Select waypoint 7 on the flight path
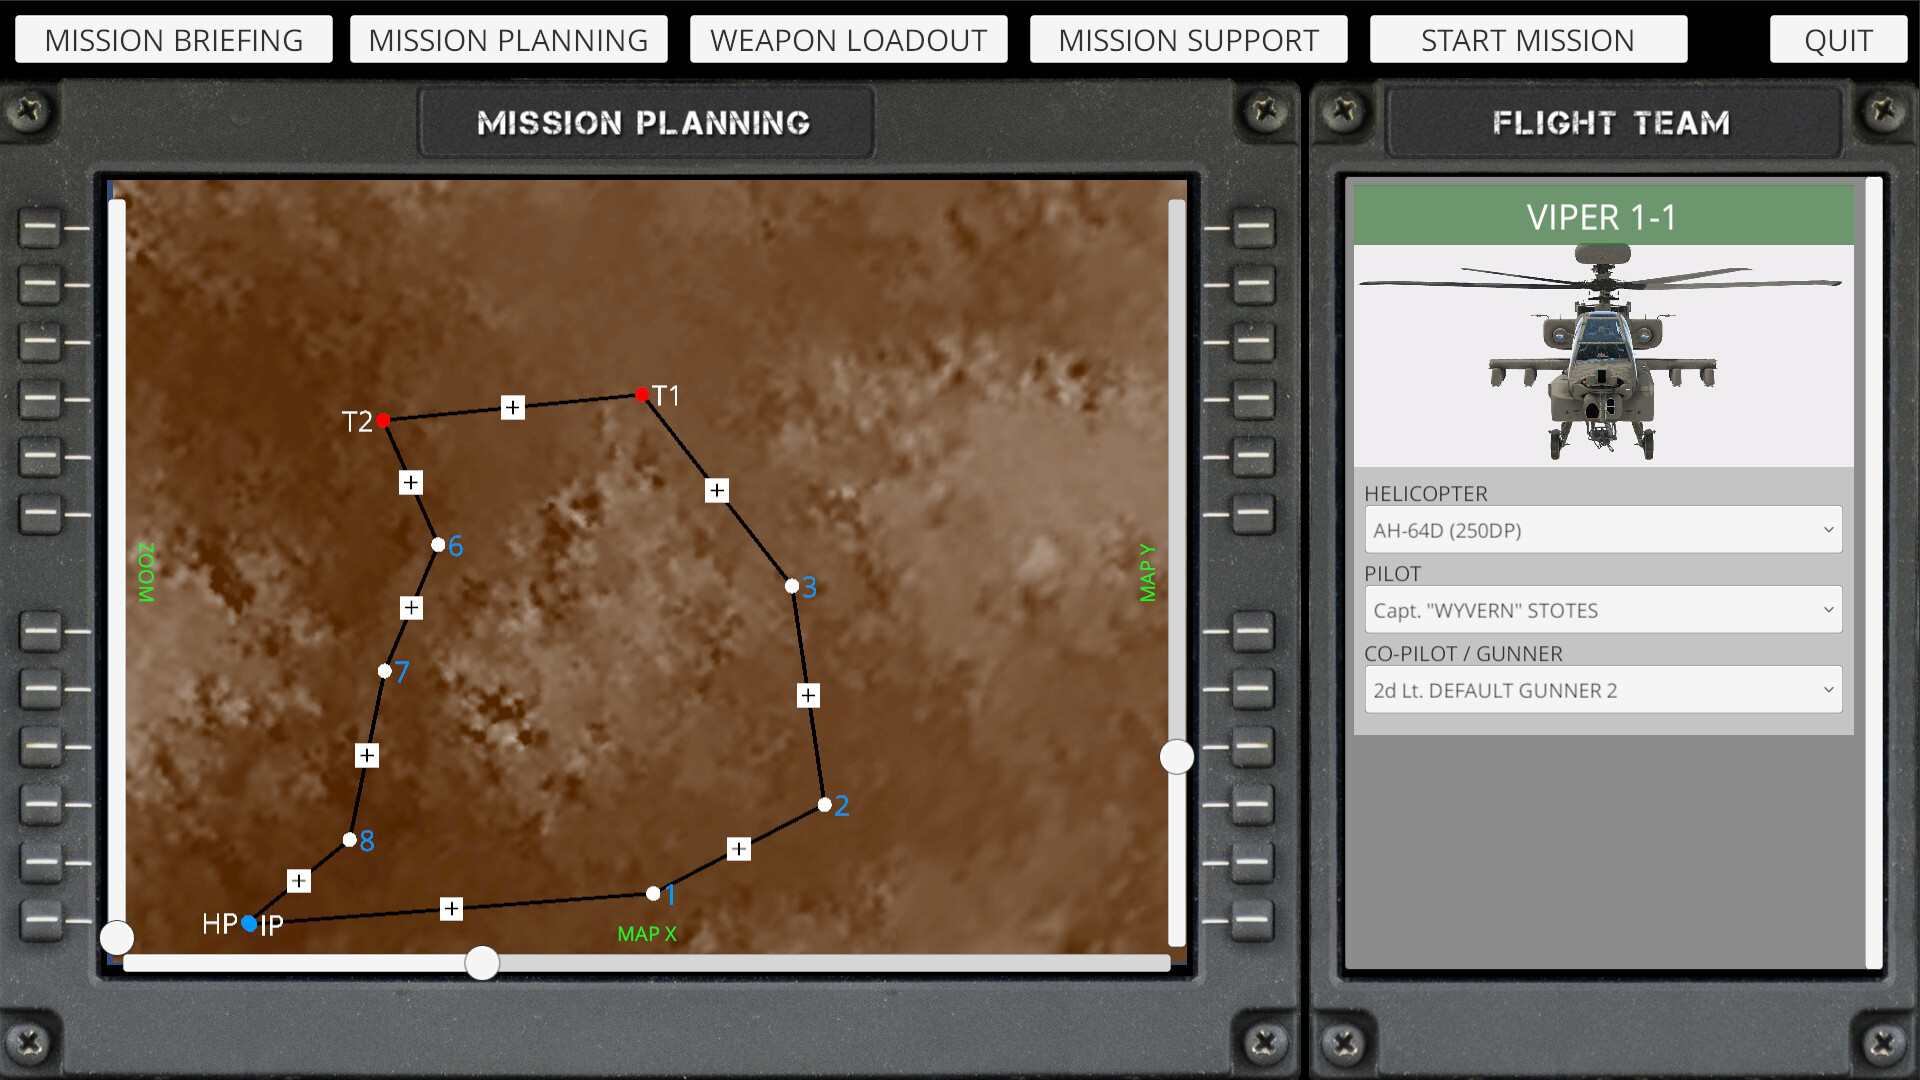Viewport: 1920px width, 1080px height. click(x=386, y=670)
